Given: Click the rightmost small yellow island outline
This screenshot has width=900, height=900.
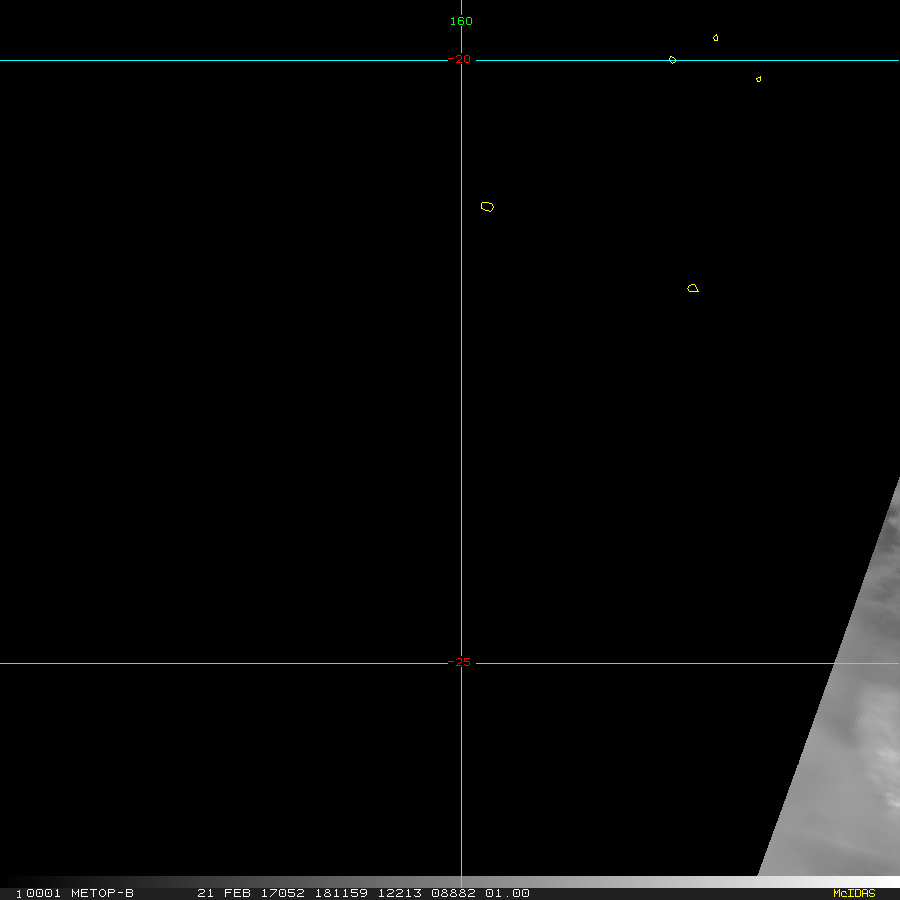Looking at the screenshot, I should (758, 79).
